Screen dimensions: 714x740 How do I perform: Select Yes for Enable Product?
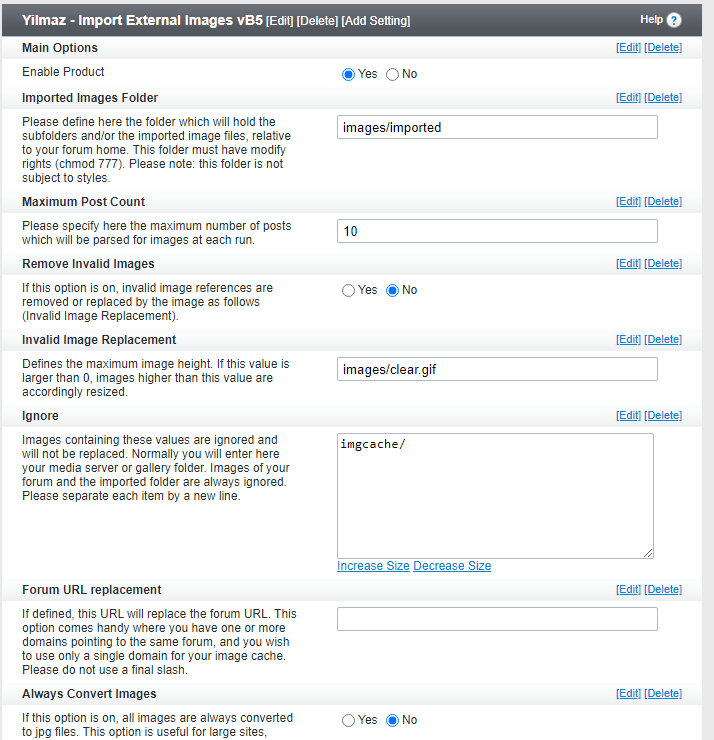(x=348, y=75)
